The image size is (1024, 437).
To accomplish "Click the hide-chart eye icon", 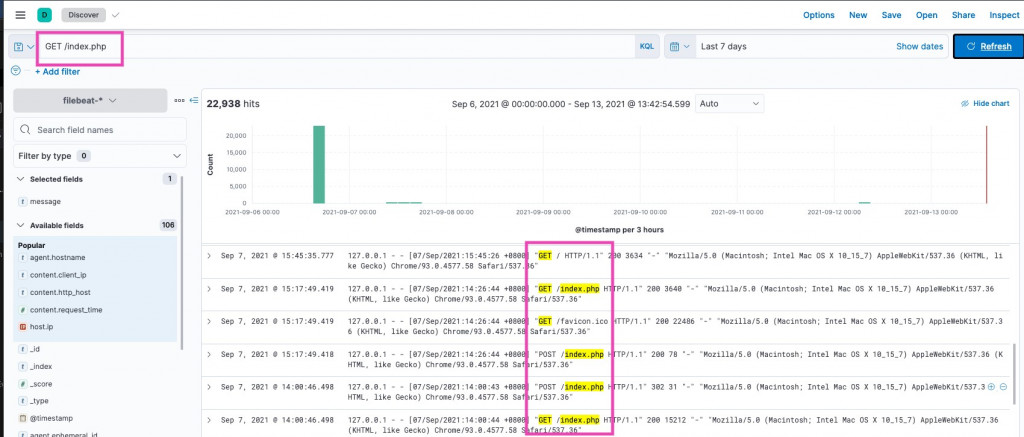I will [x=965, y=103].
